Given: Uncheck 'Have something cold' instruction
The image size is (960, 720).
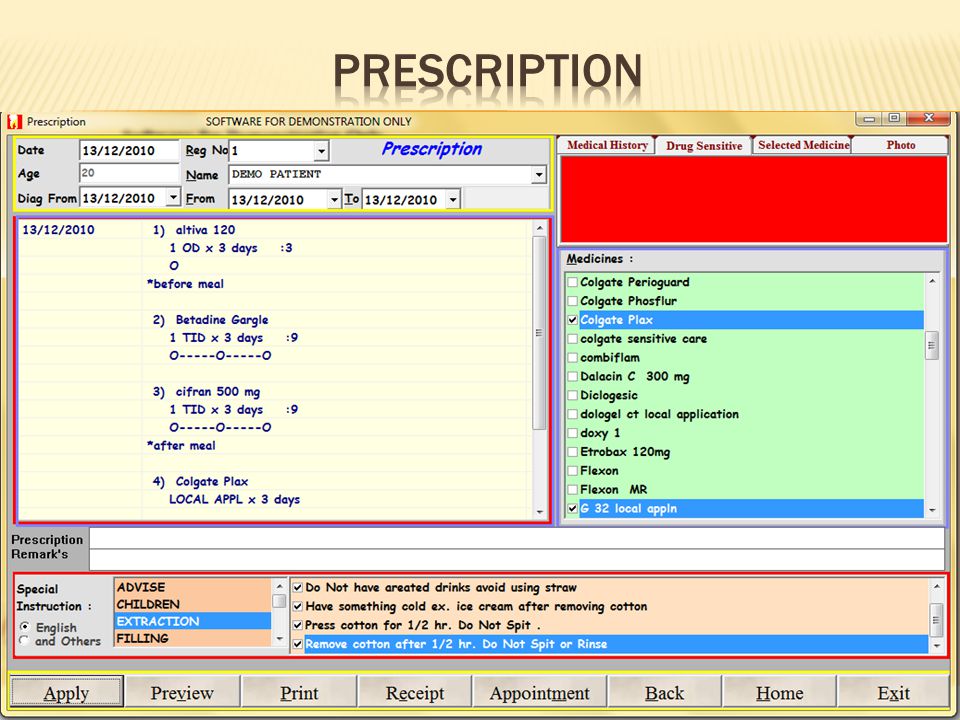Looking at the screenshot, I should (298, 607).
